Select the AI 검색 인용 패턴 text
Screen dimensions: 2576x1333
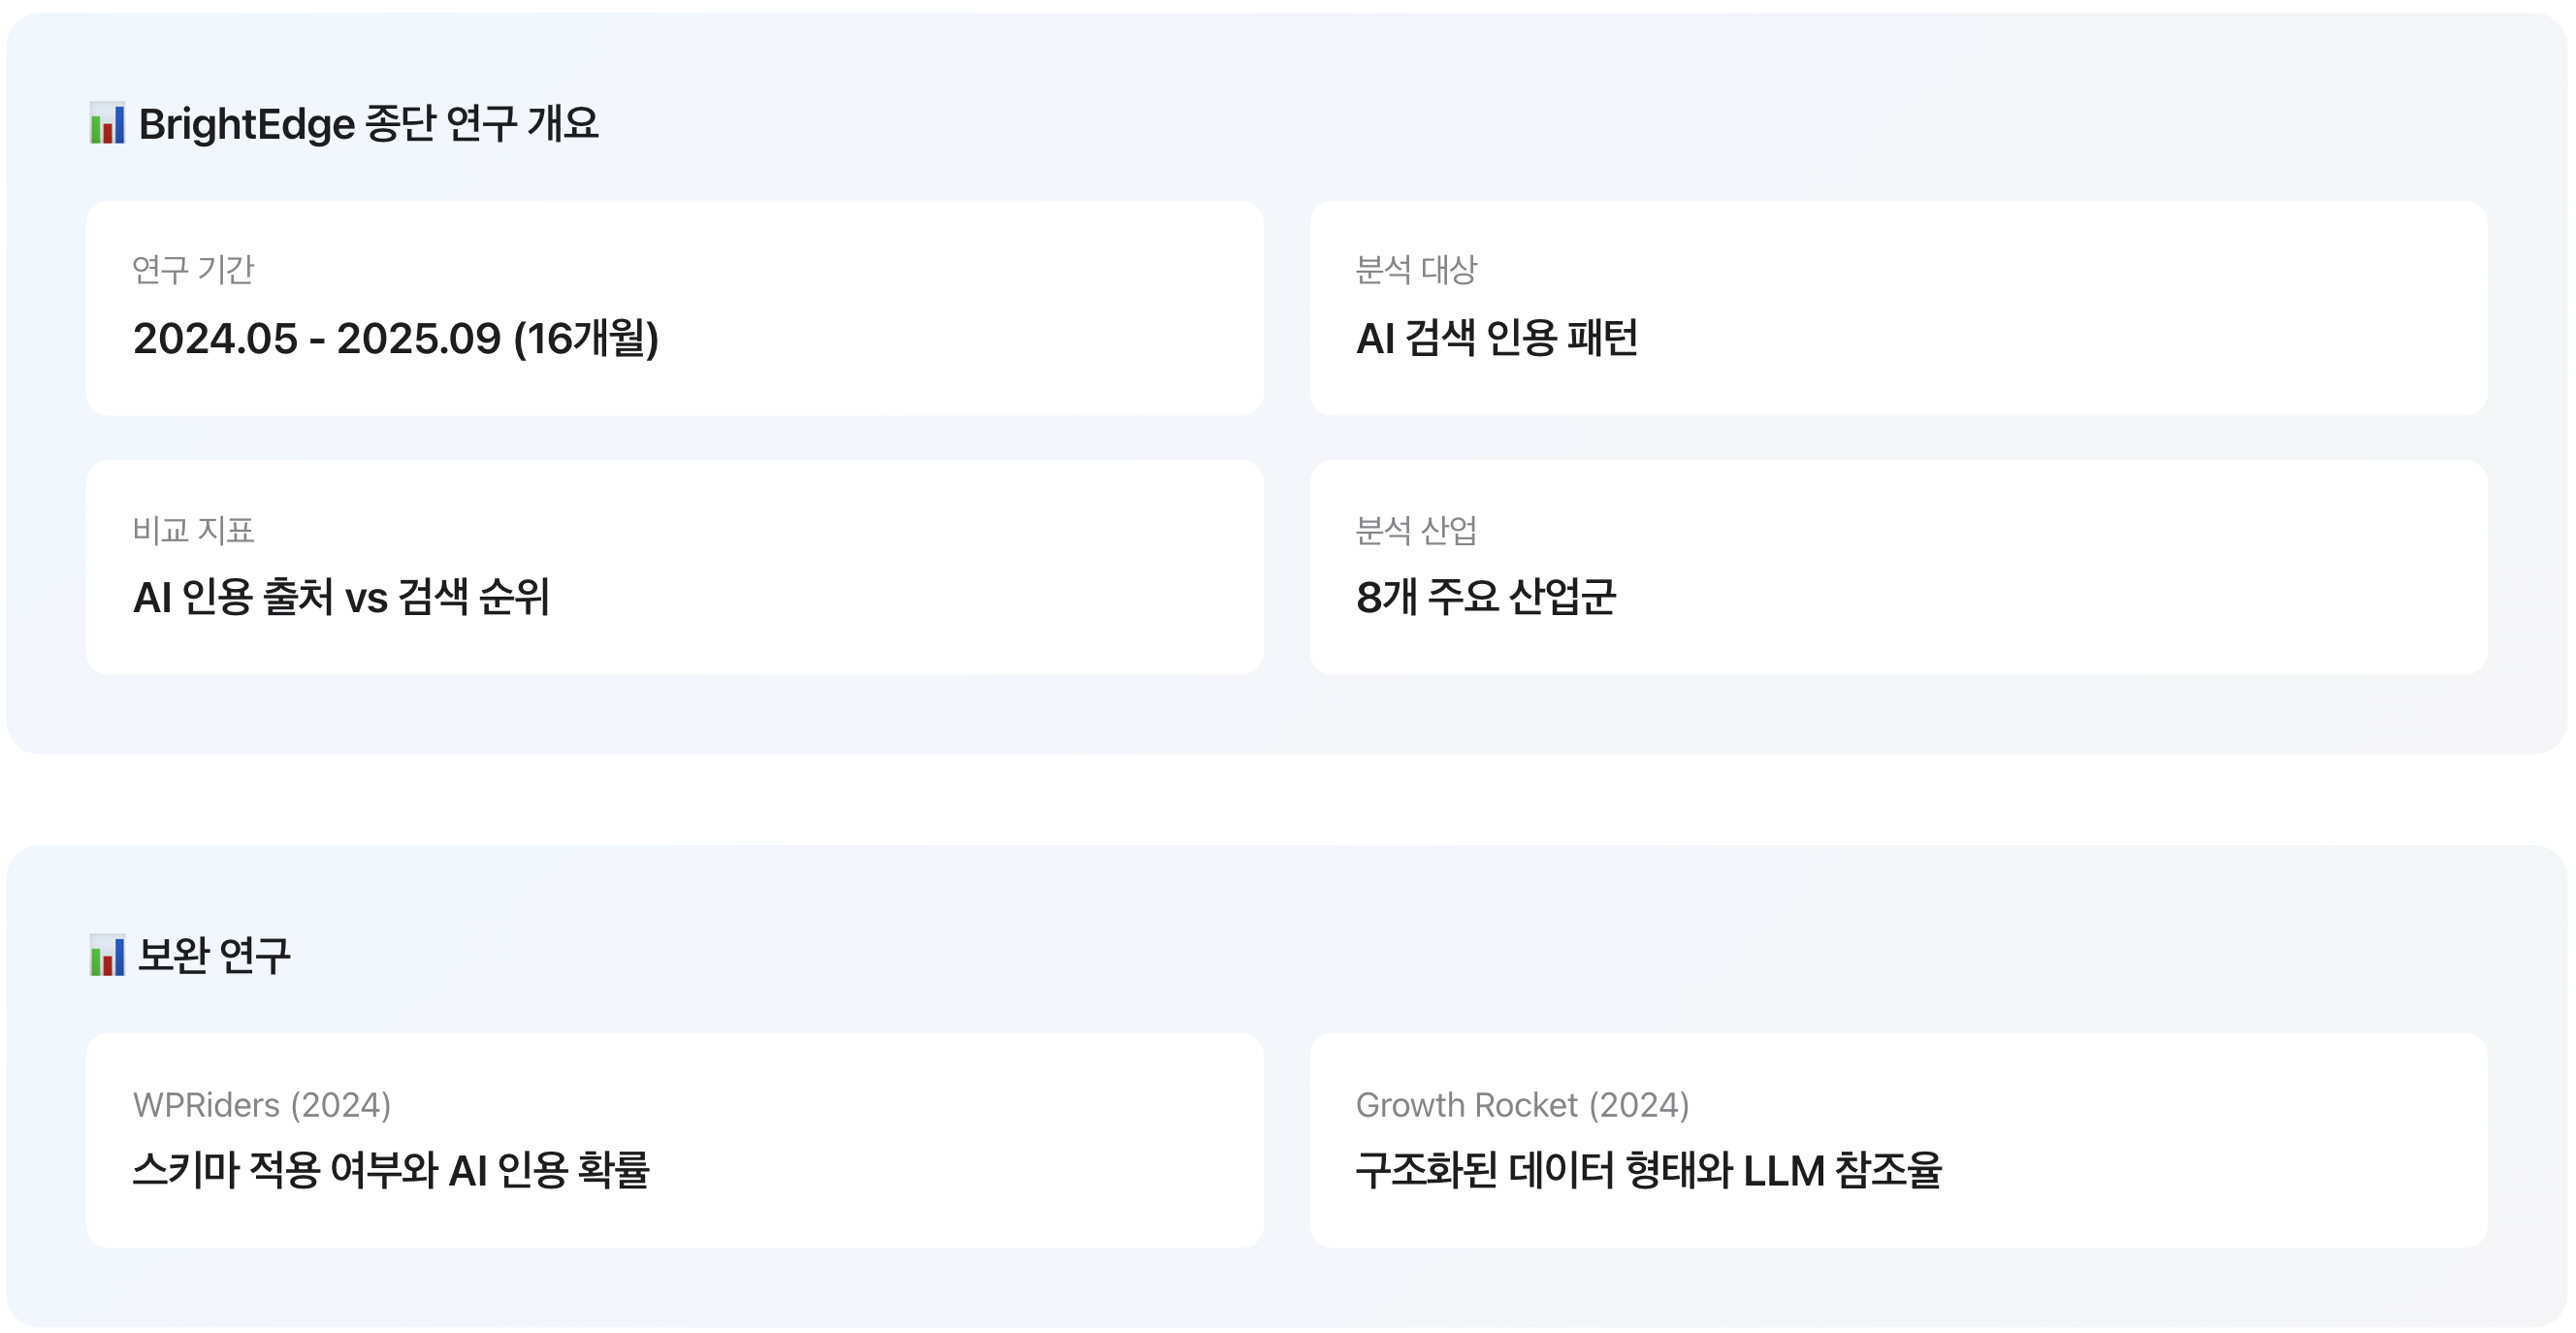tap(1496, 338)
